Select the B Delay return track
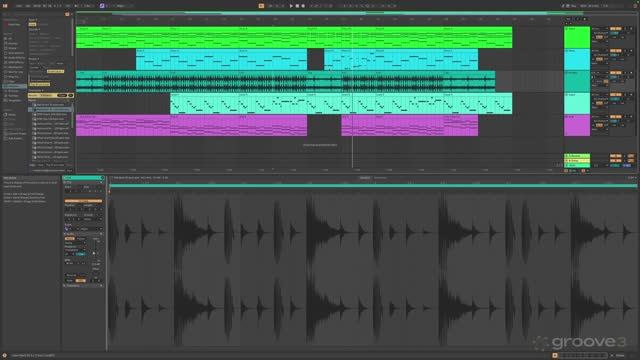This screenshot has width=640, height=360. [x=577, y=161]
